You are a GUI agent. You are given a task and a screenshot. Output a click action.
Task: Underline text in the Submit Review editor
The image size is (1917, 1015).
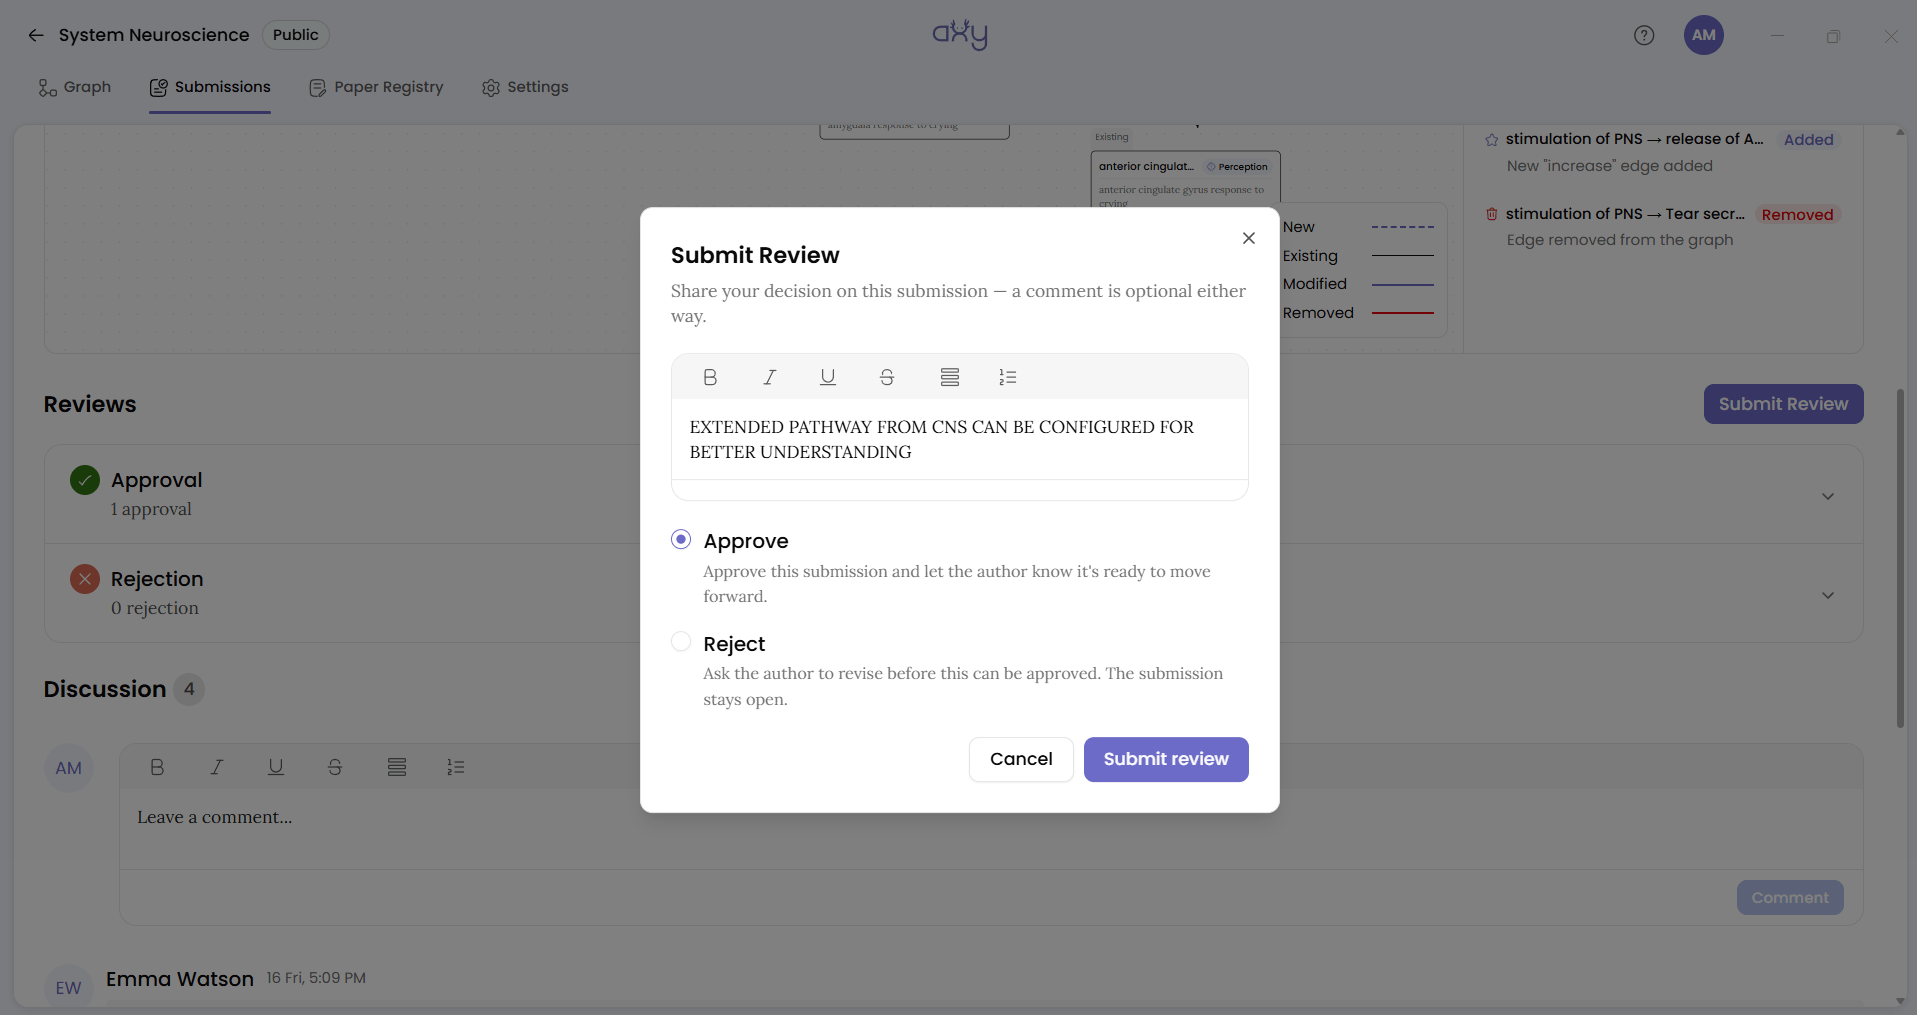click(828, 377)
